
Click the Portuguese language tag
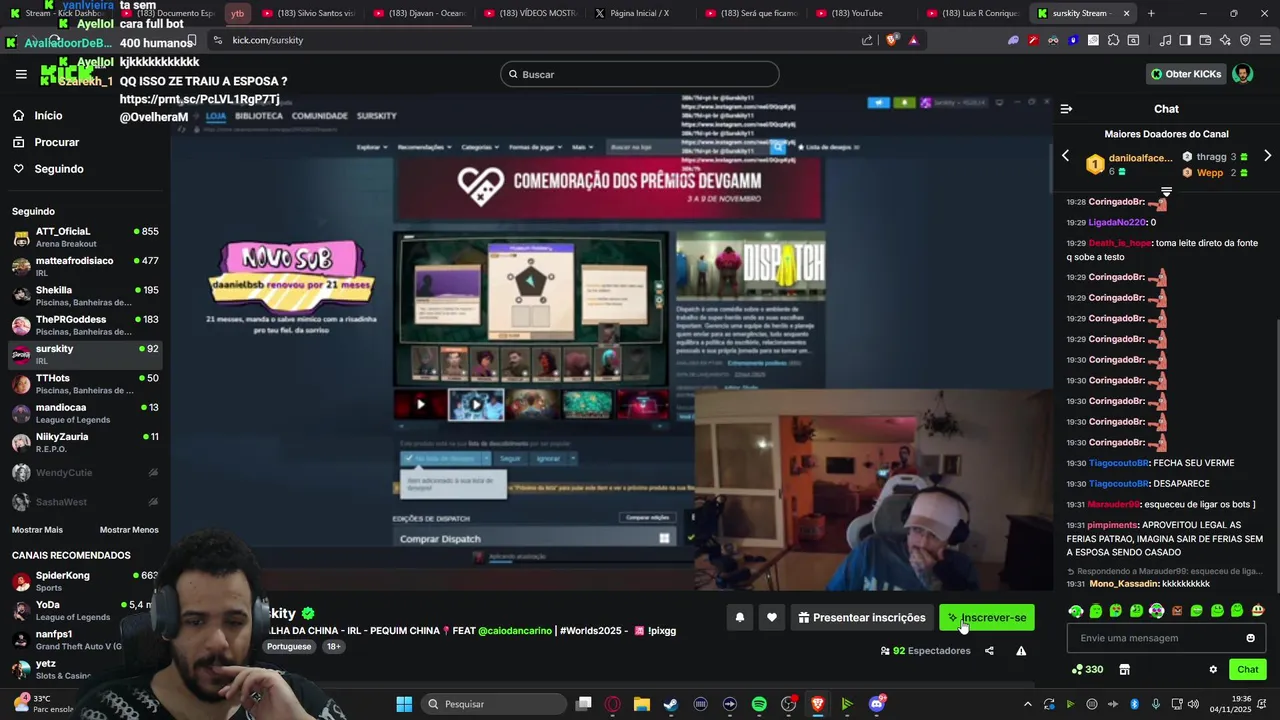pos(289,647)
